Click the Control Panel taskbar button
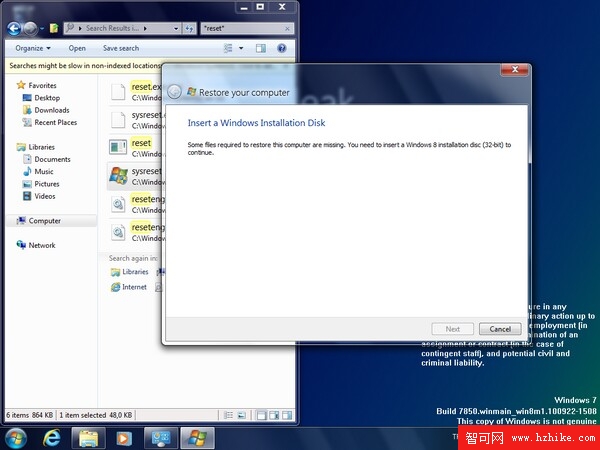 point(161,439)
